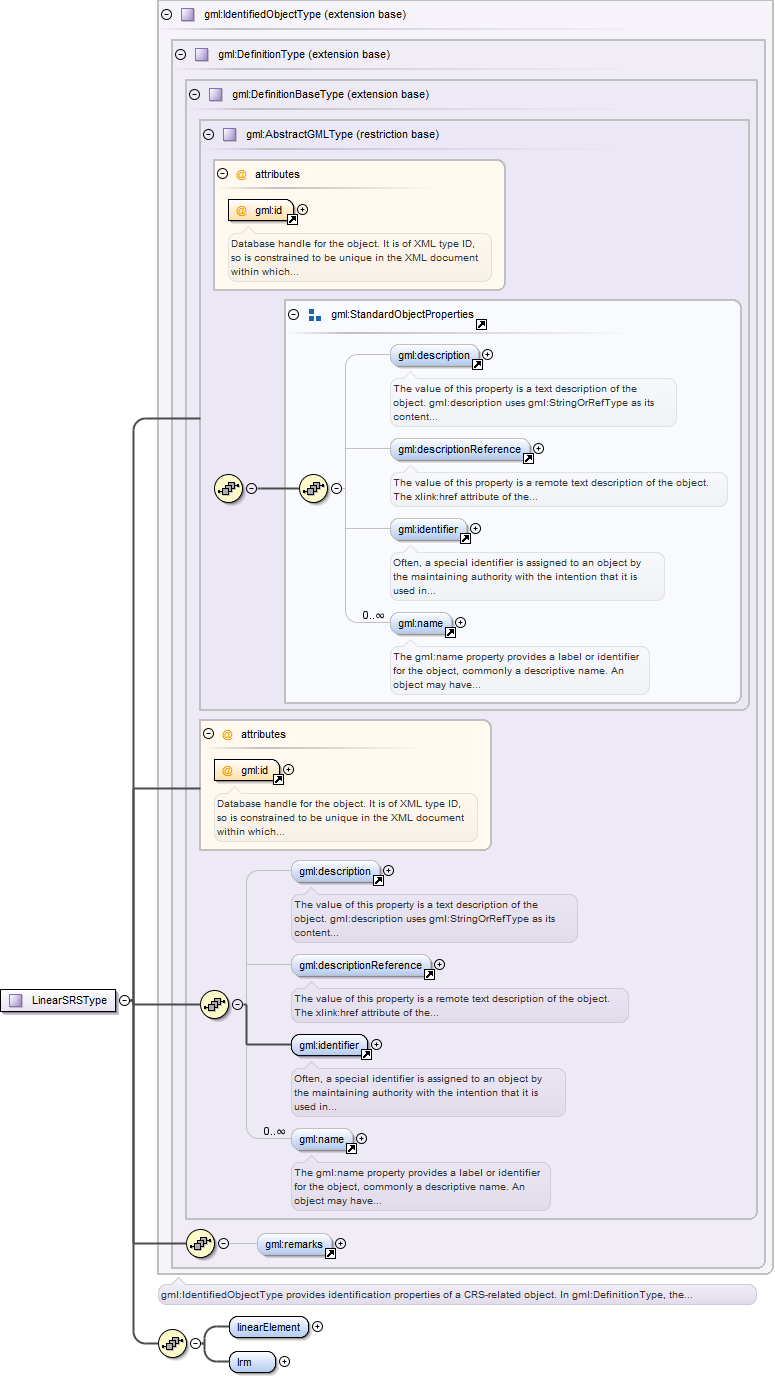This screenshot has width=775, height=1378.
Task: Click the gml:IdentifiedObjectType annotation text
Action: point(426,1295)
